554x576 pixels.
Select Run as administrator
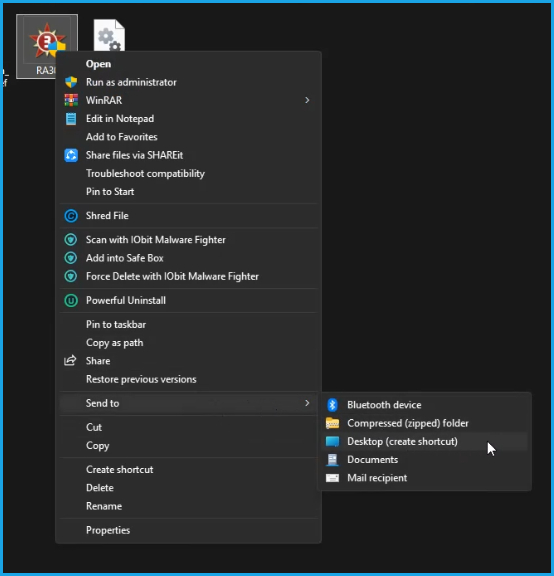188,82
